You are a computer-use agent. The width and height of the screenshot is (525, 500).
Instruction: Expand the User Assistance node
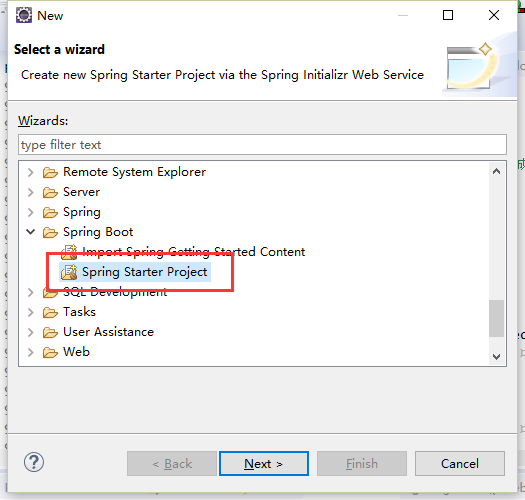tap(30, 333)
